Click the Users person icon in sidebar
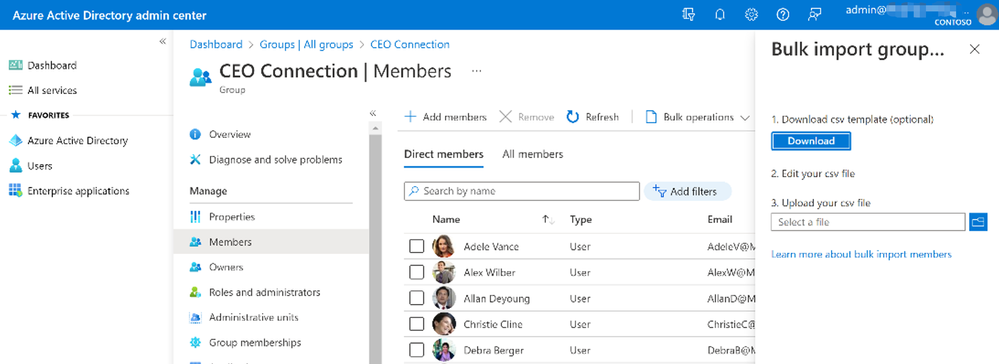This screenshot has width=999, height=364. pyautogui.click(x=16, y=166)
